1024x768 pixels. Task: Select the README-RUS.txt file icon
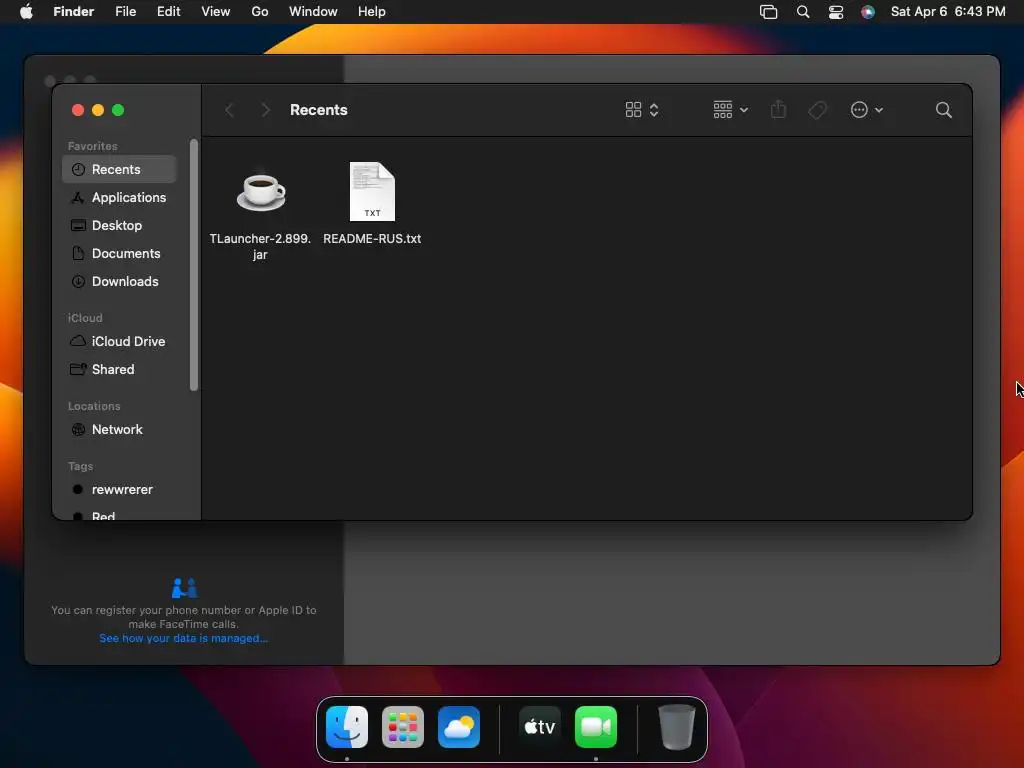click(372, 191)
